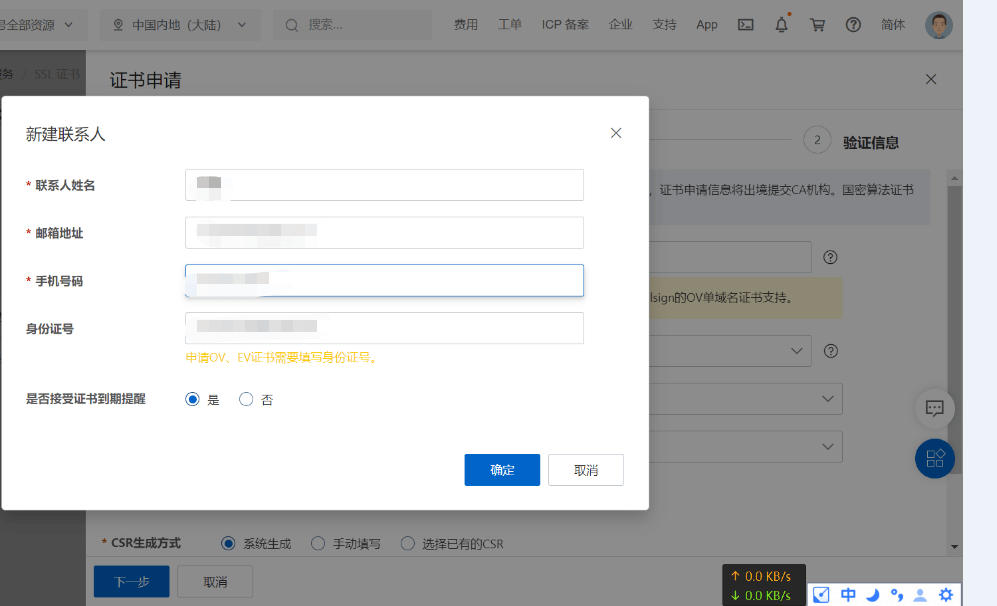997x606 pixels.
Task: Open the Cloud Shell terminal icon
Action: coord(745,25)
